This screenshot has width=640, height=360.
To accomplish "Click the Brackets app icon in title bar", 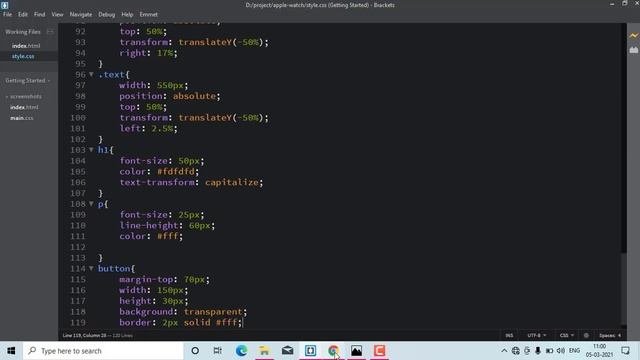I will pyautogui.click(x=4, y=5).
